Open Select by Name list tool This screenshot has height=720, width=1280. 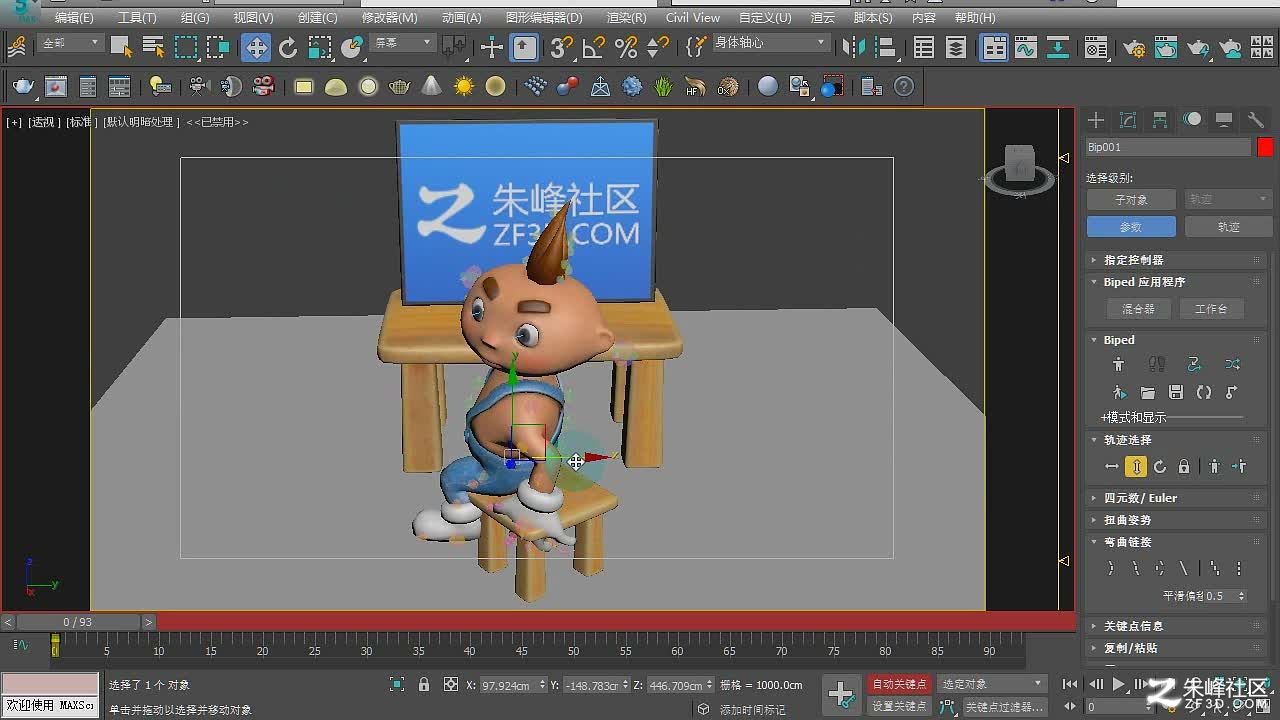coord(153,47)
